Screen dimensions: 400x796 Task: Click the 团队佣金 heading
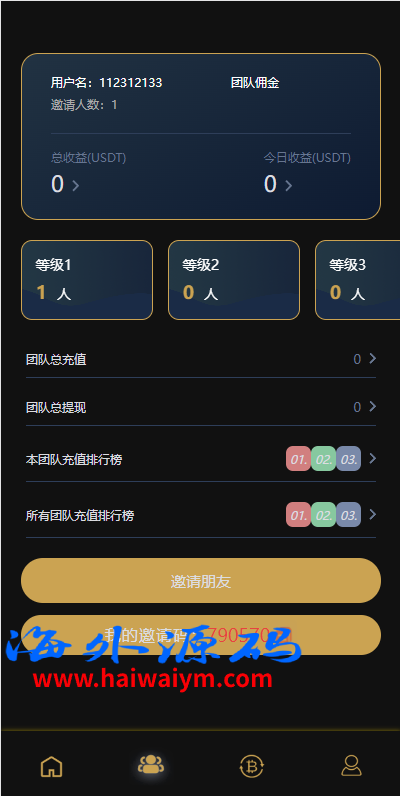point(255,83)
